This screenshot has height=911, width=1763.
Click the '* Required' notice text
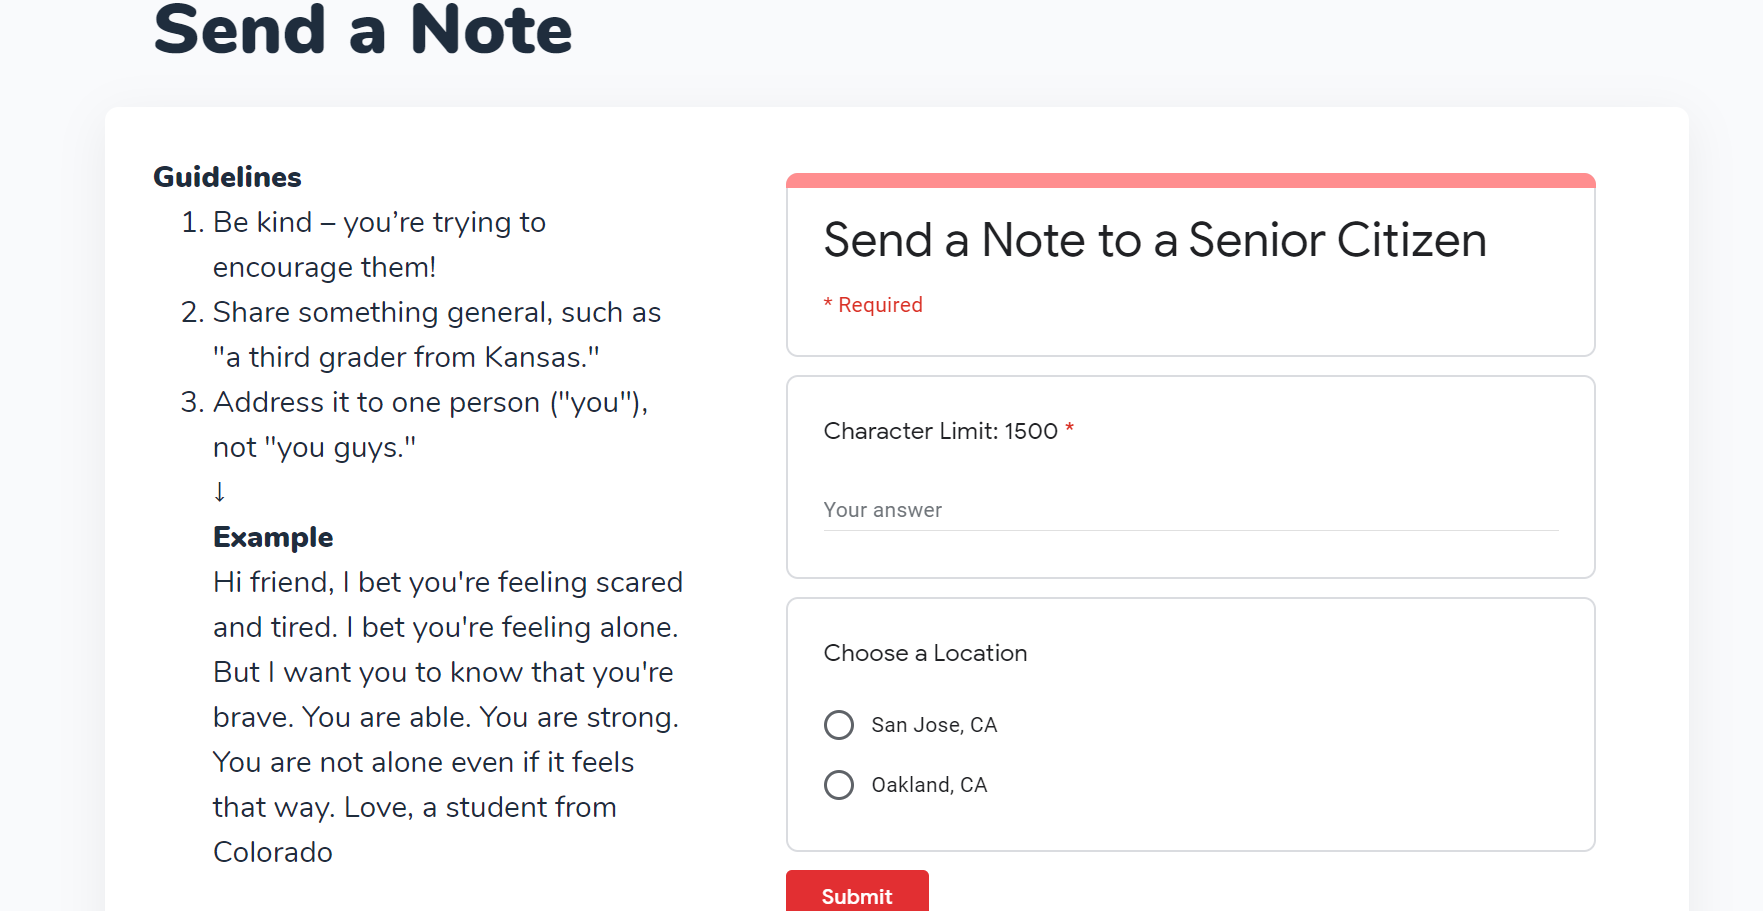[873, 305]
